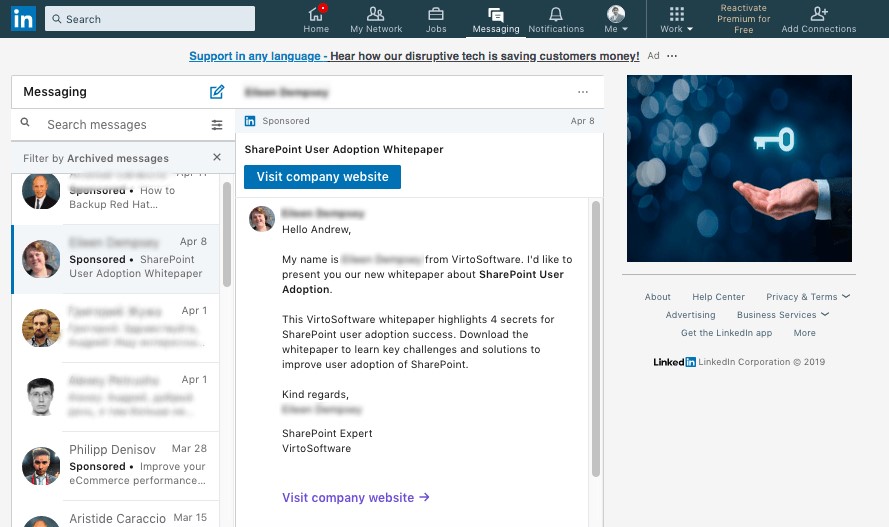This screenshot has width=889, height=527.
Task: Click the Sponsored LinkedIn icon in message header
Action: (x=250, y=121)
